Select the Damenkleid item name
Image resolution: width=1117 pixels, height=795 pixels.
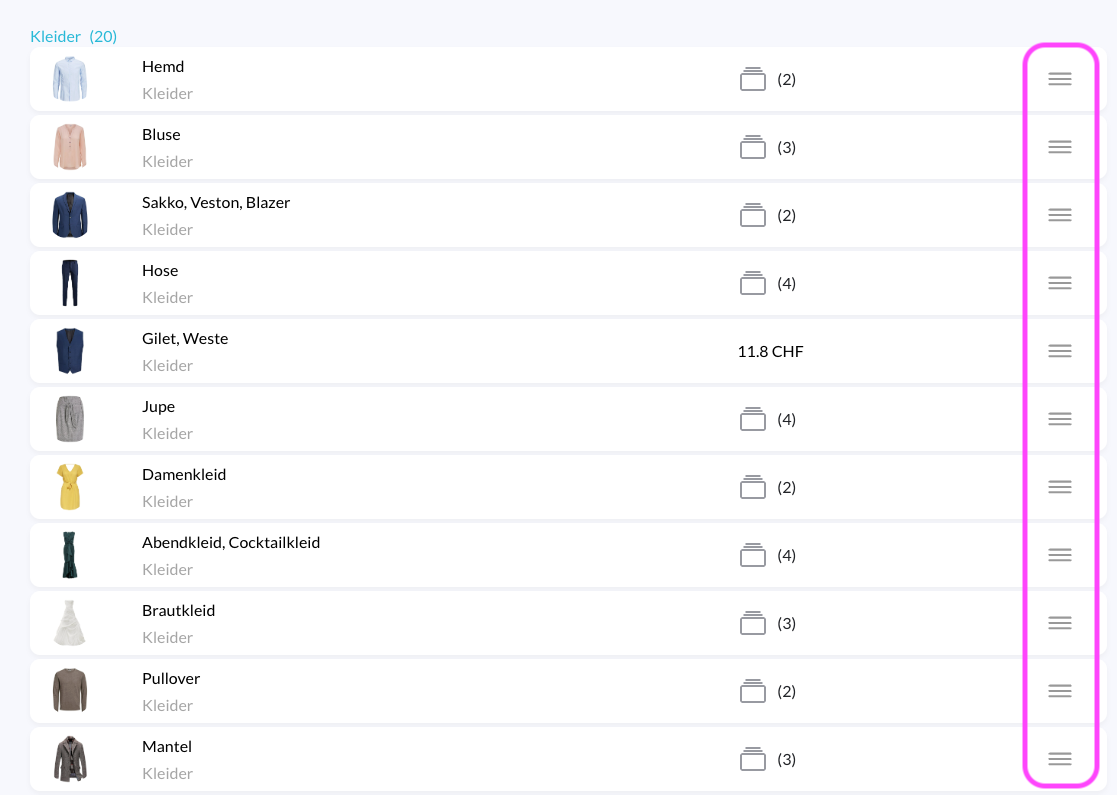[x=184, y=474]
